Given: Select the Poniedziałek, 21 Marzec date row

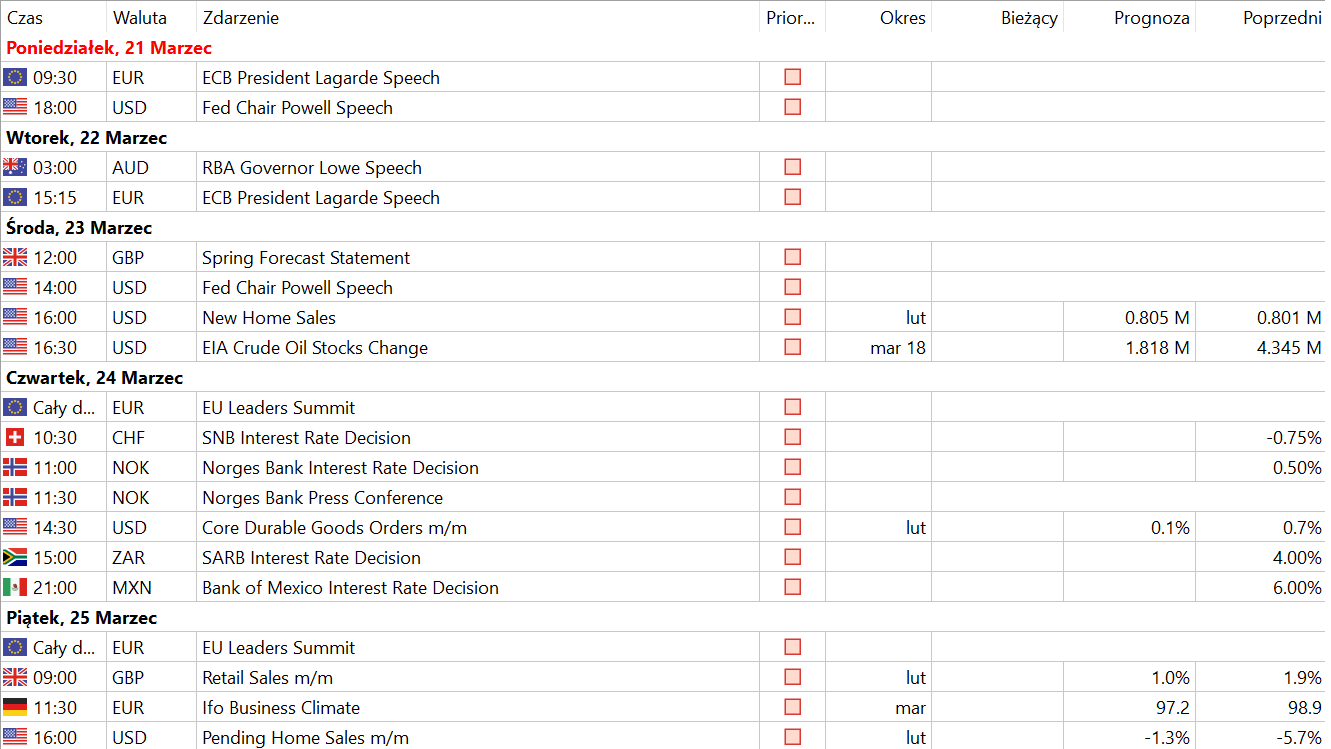Looking at the screenshot, I should [x=665, y=47].
